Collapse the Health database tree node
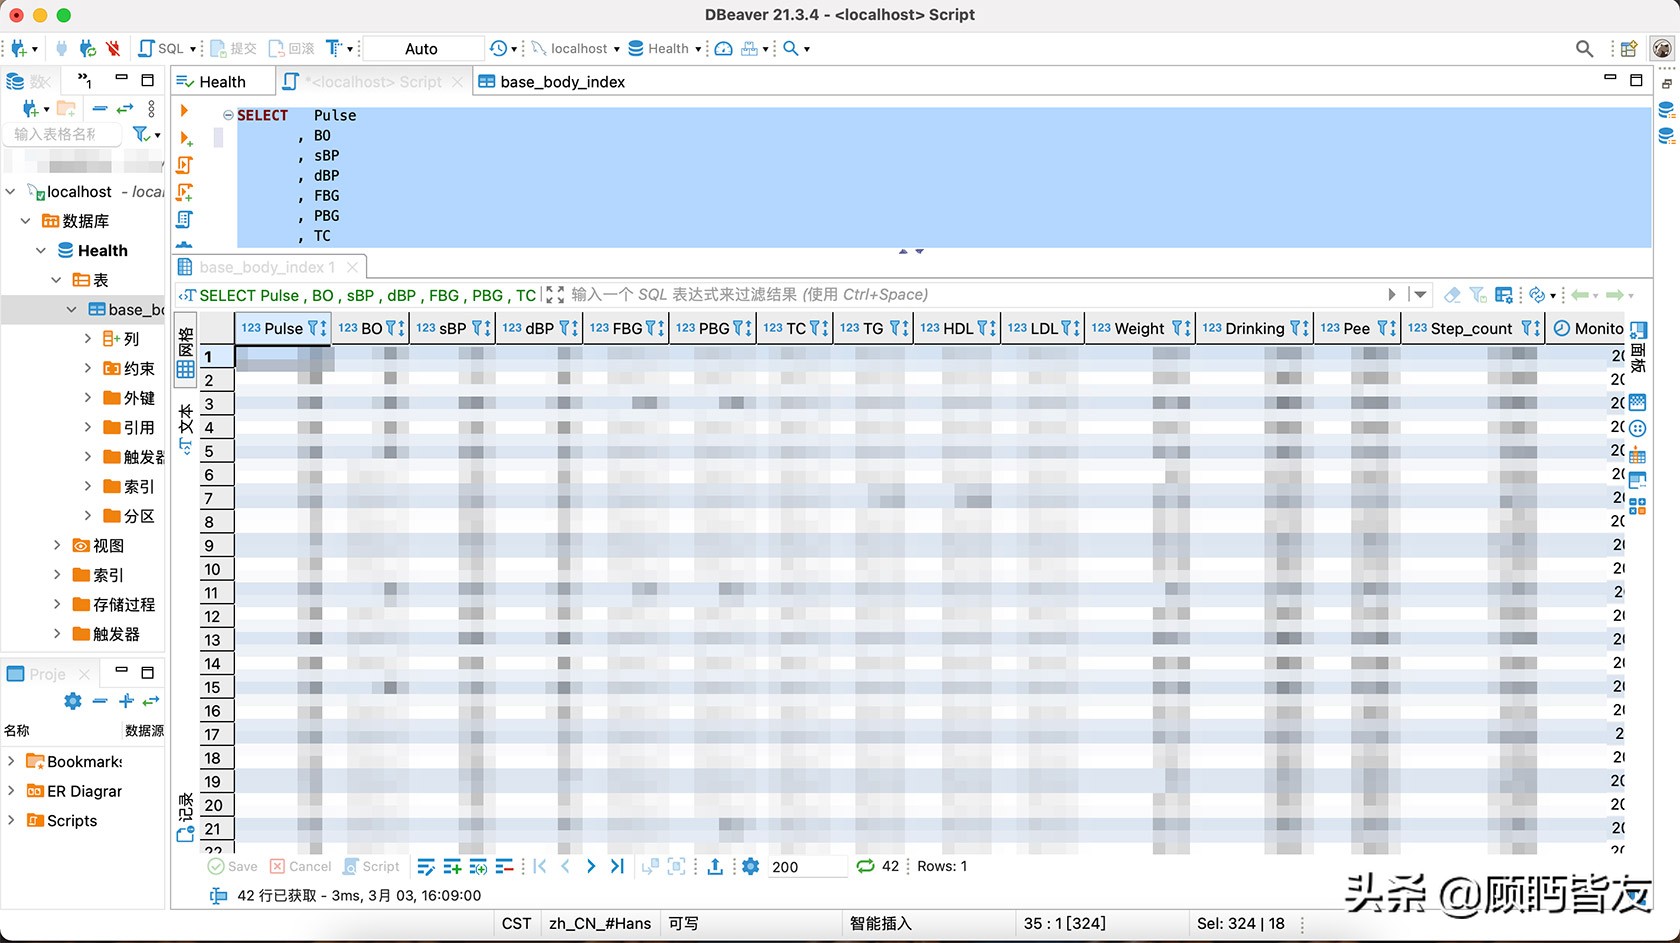The width and height of the screenshot is (1680, 943). 41,251
